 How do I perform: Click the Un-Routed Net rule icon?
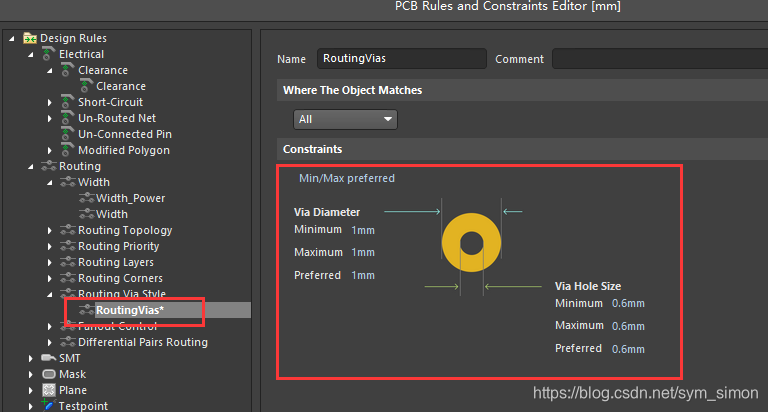68,118
